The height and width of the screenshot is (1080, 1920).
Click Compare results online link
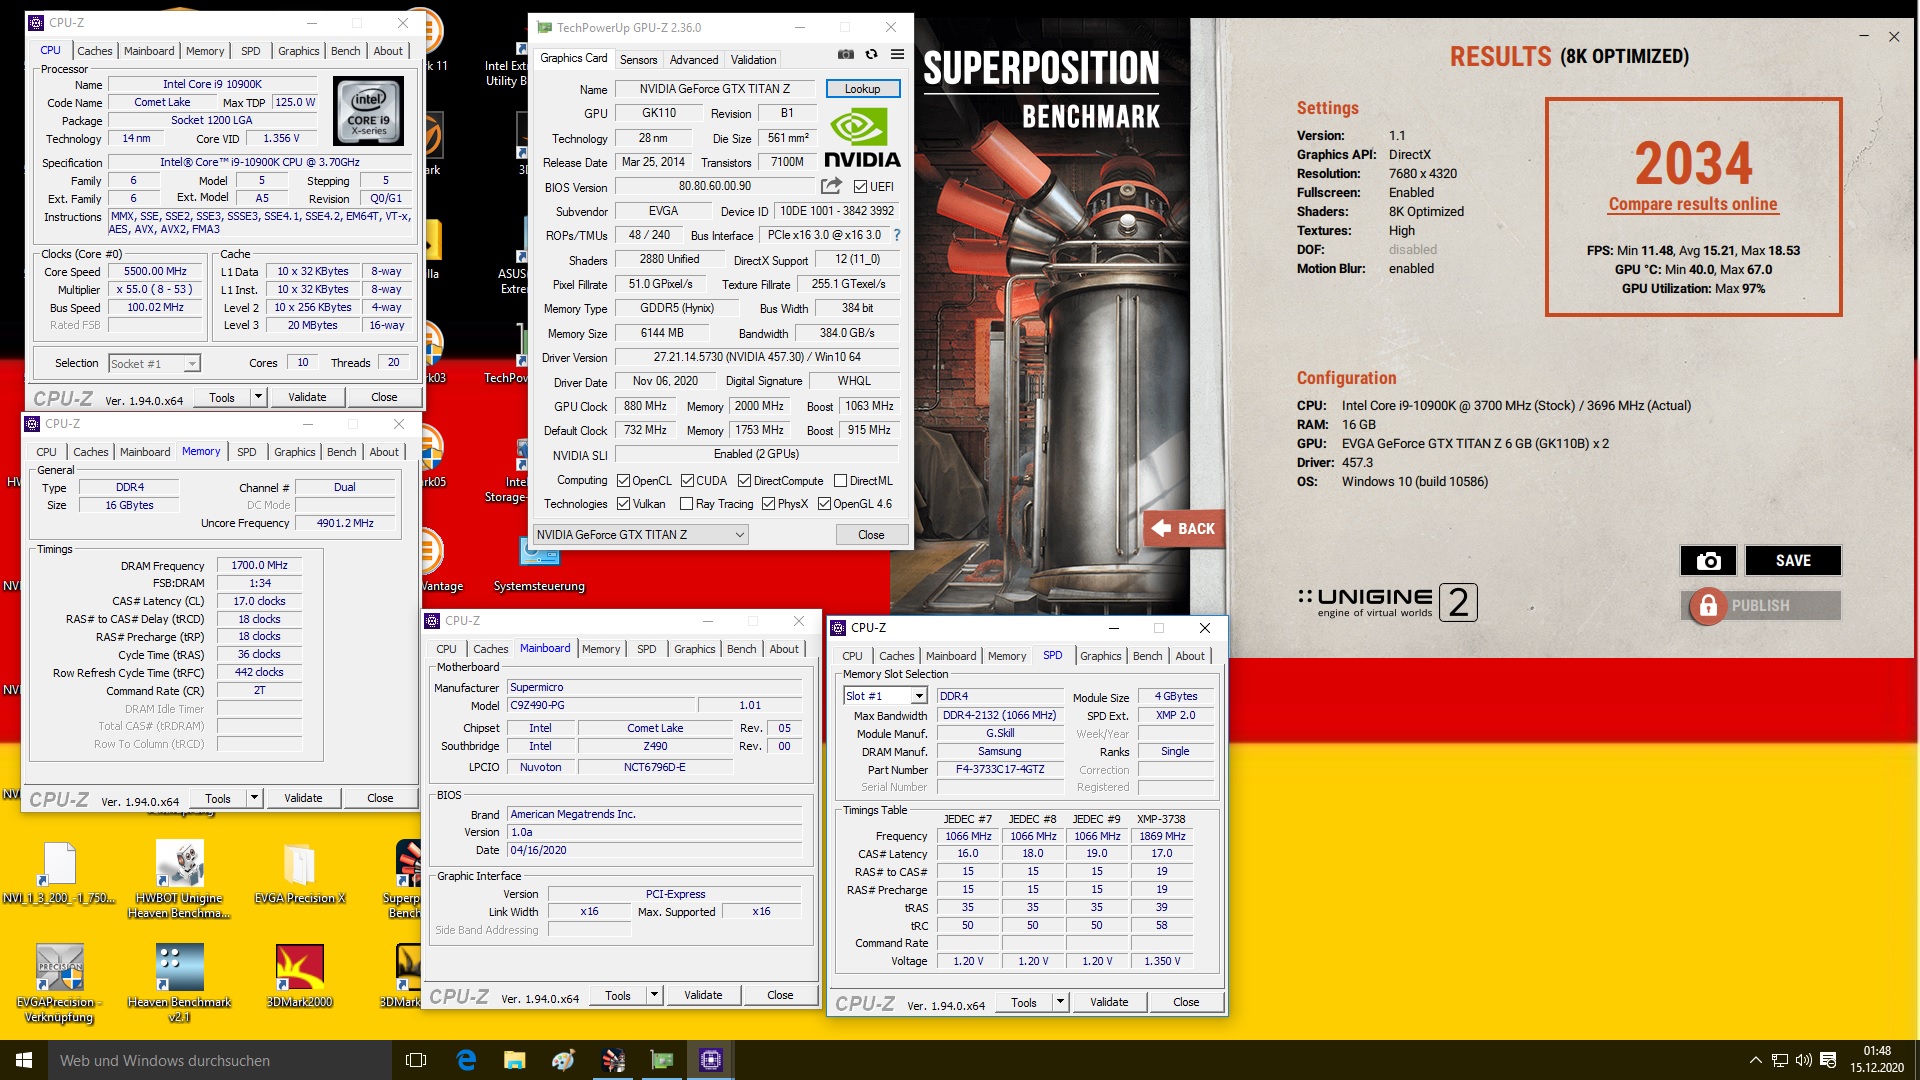(1693, 204)
